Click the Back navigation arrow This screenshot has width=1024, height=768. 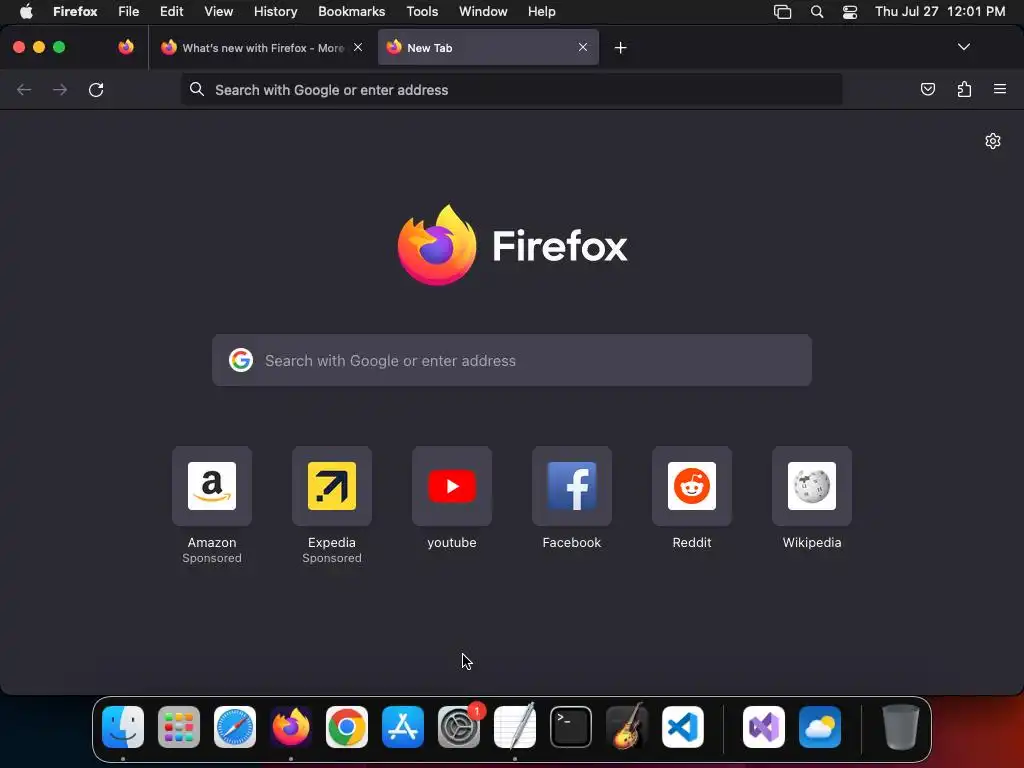click(x=24, y=89)
